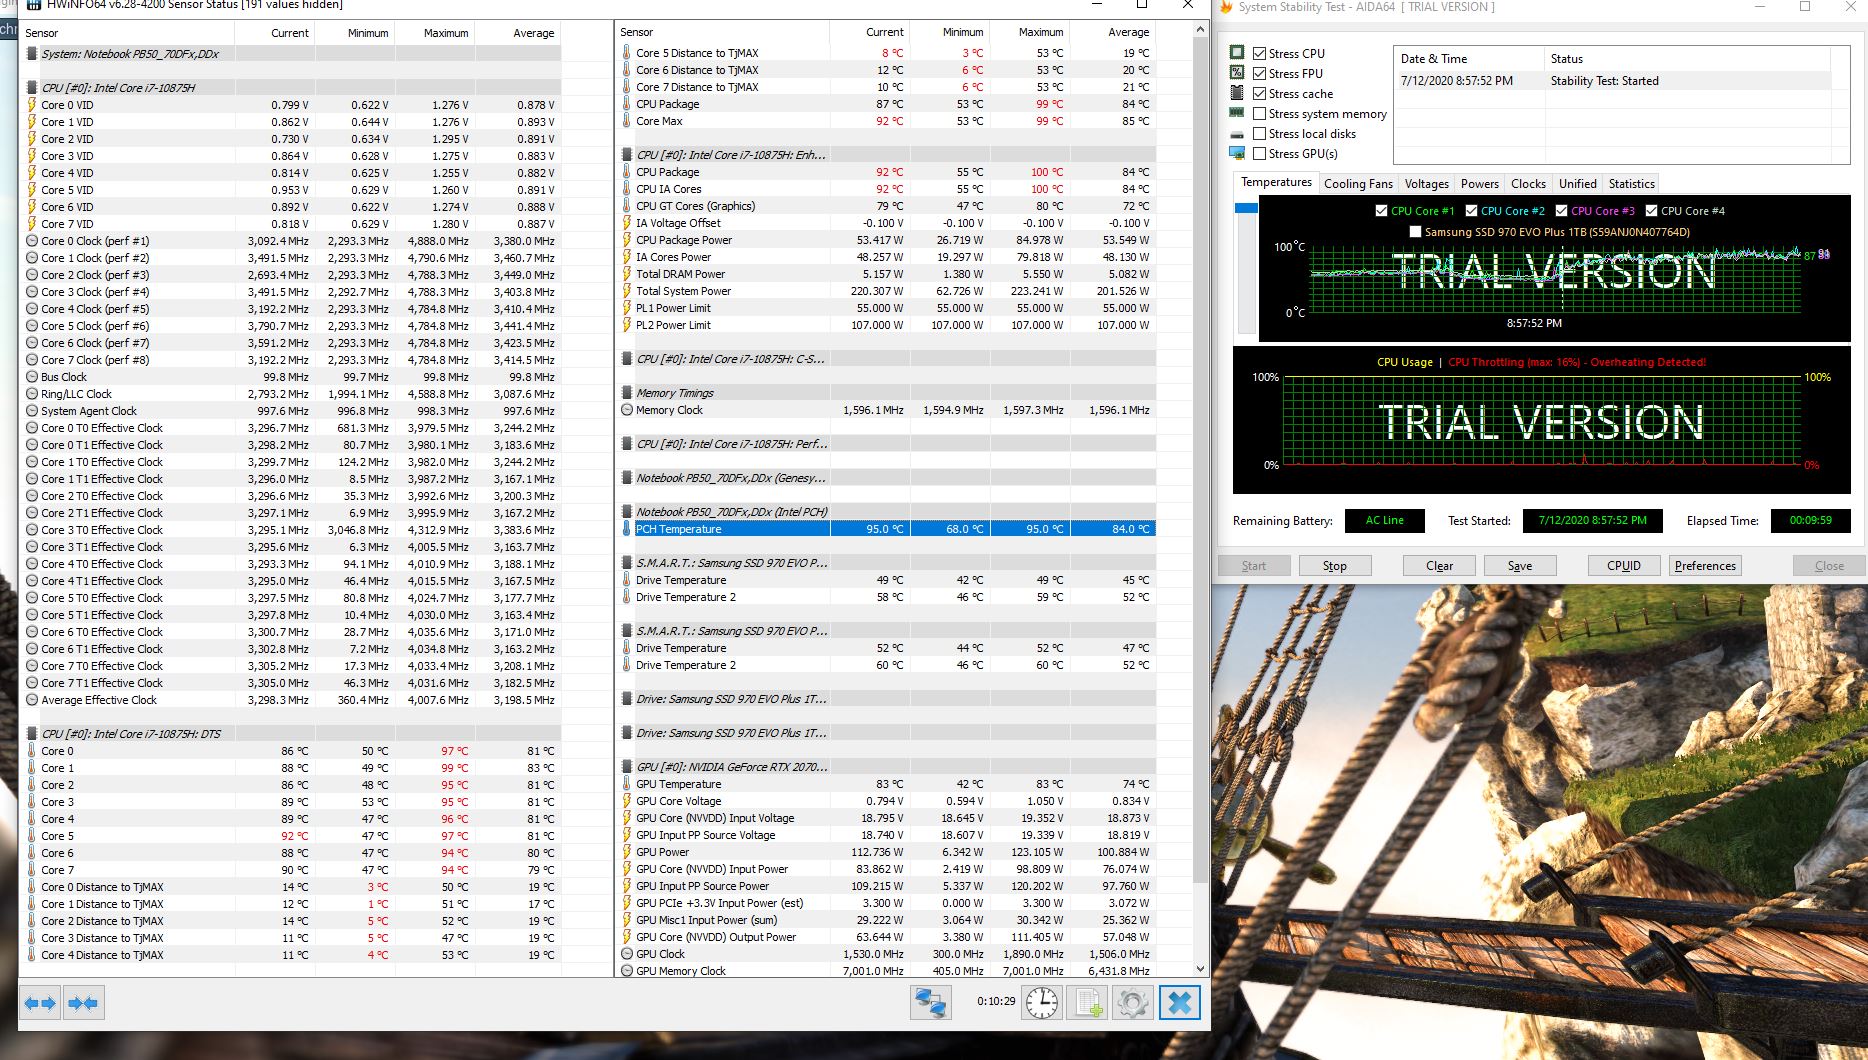Click Stress system memory RAM icon
The width and height of the screenshot is (1868, 1060).
click(x=1237, y=113)
